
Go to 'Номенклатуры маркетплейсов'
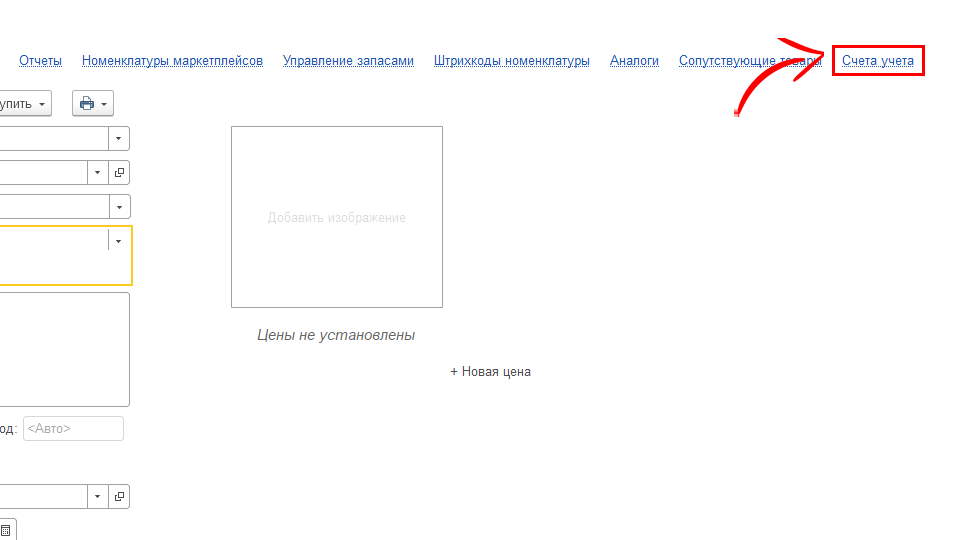172,61
